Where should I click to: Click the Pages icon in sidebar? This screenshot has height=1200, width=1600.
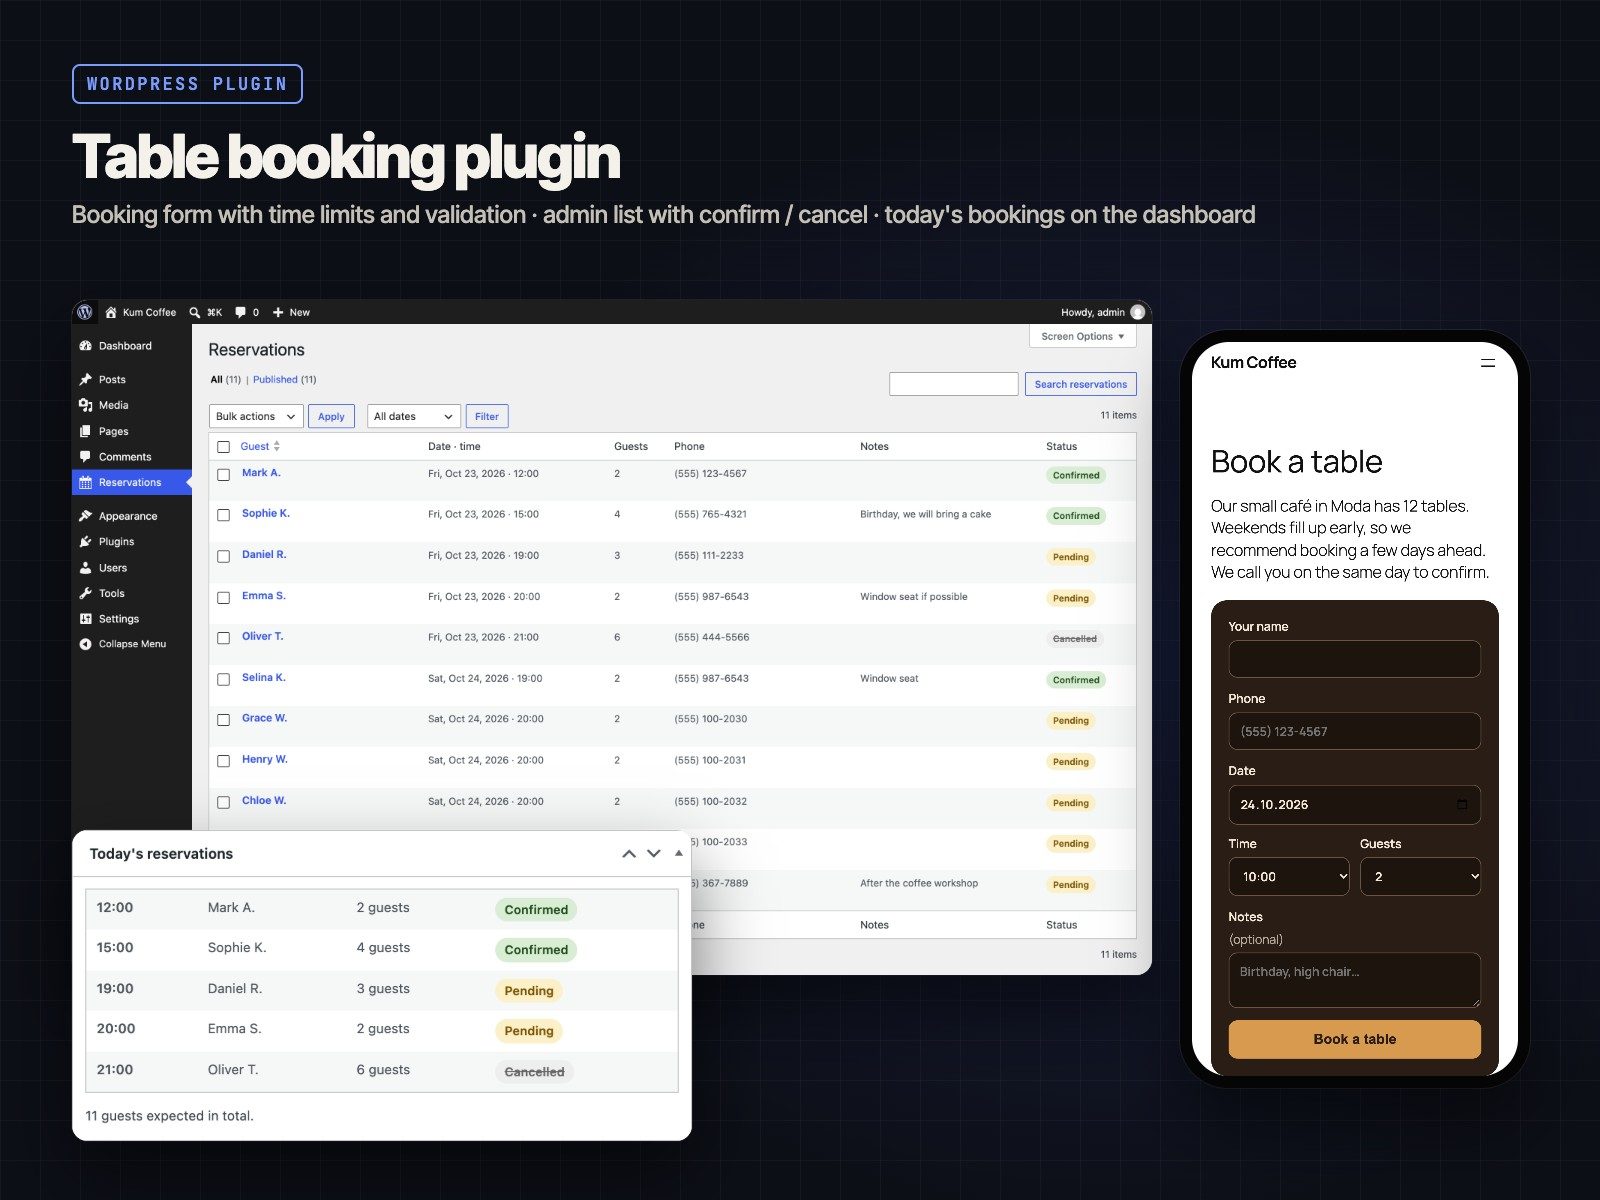pyautogui.click(x=86, y=431)
